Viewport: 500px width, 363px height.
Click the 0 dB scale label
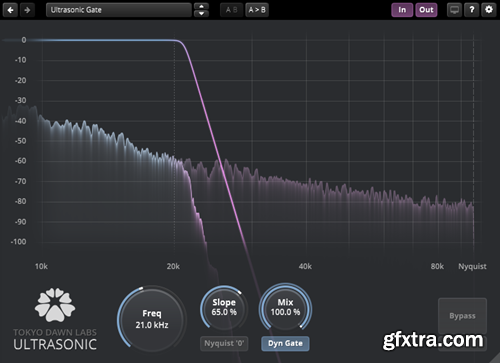click(24, 40)
